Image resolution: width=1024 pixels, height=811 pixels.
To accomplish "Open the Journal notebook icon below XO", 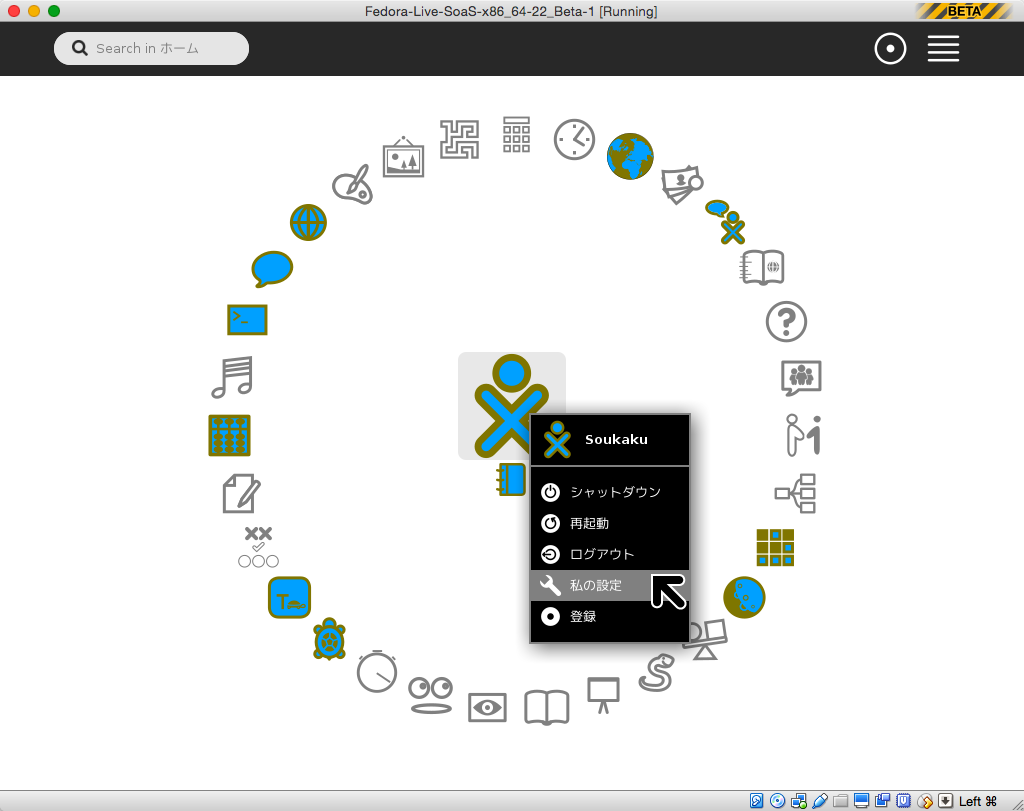I will tap(511, 479).
